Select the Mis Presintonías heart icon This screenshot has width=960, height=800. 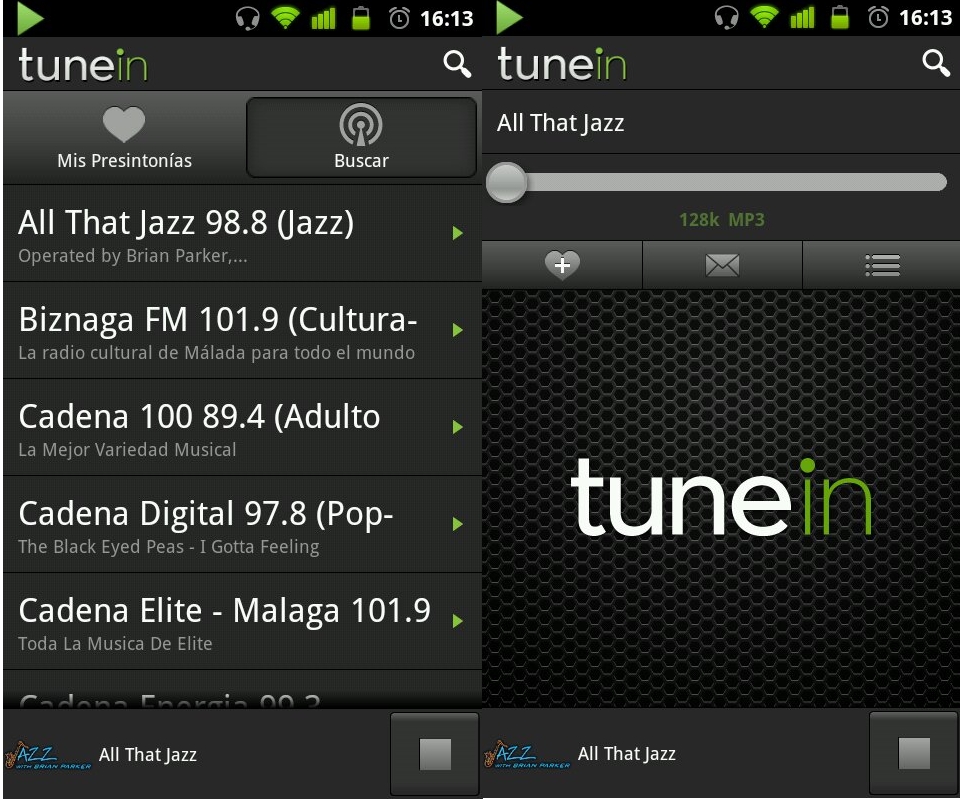click(x=124, y=125)
